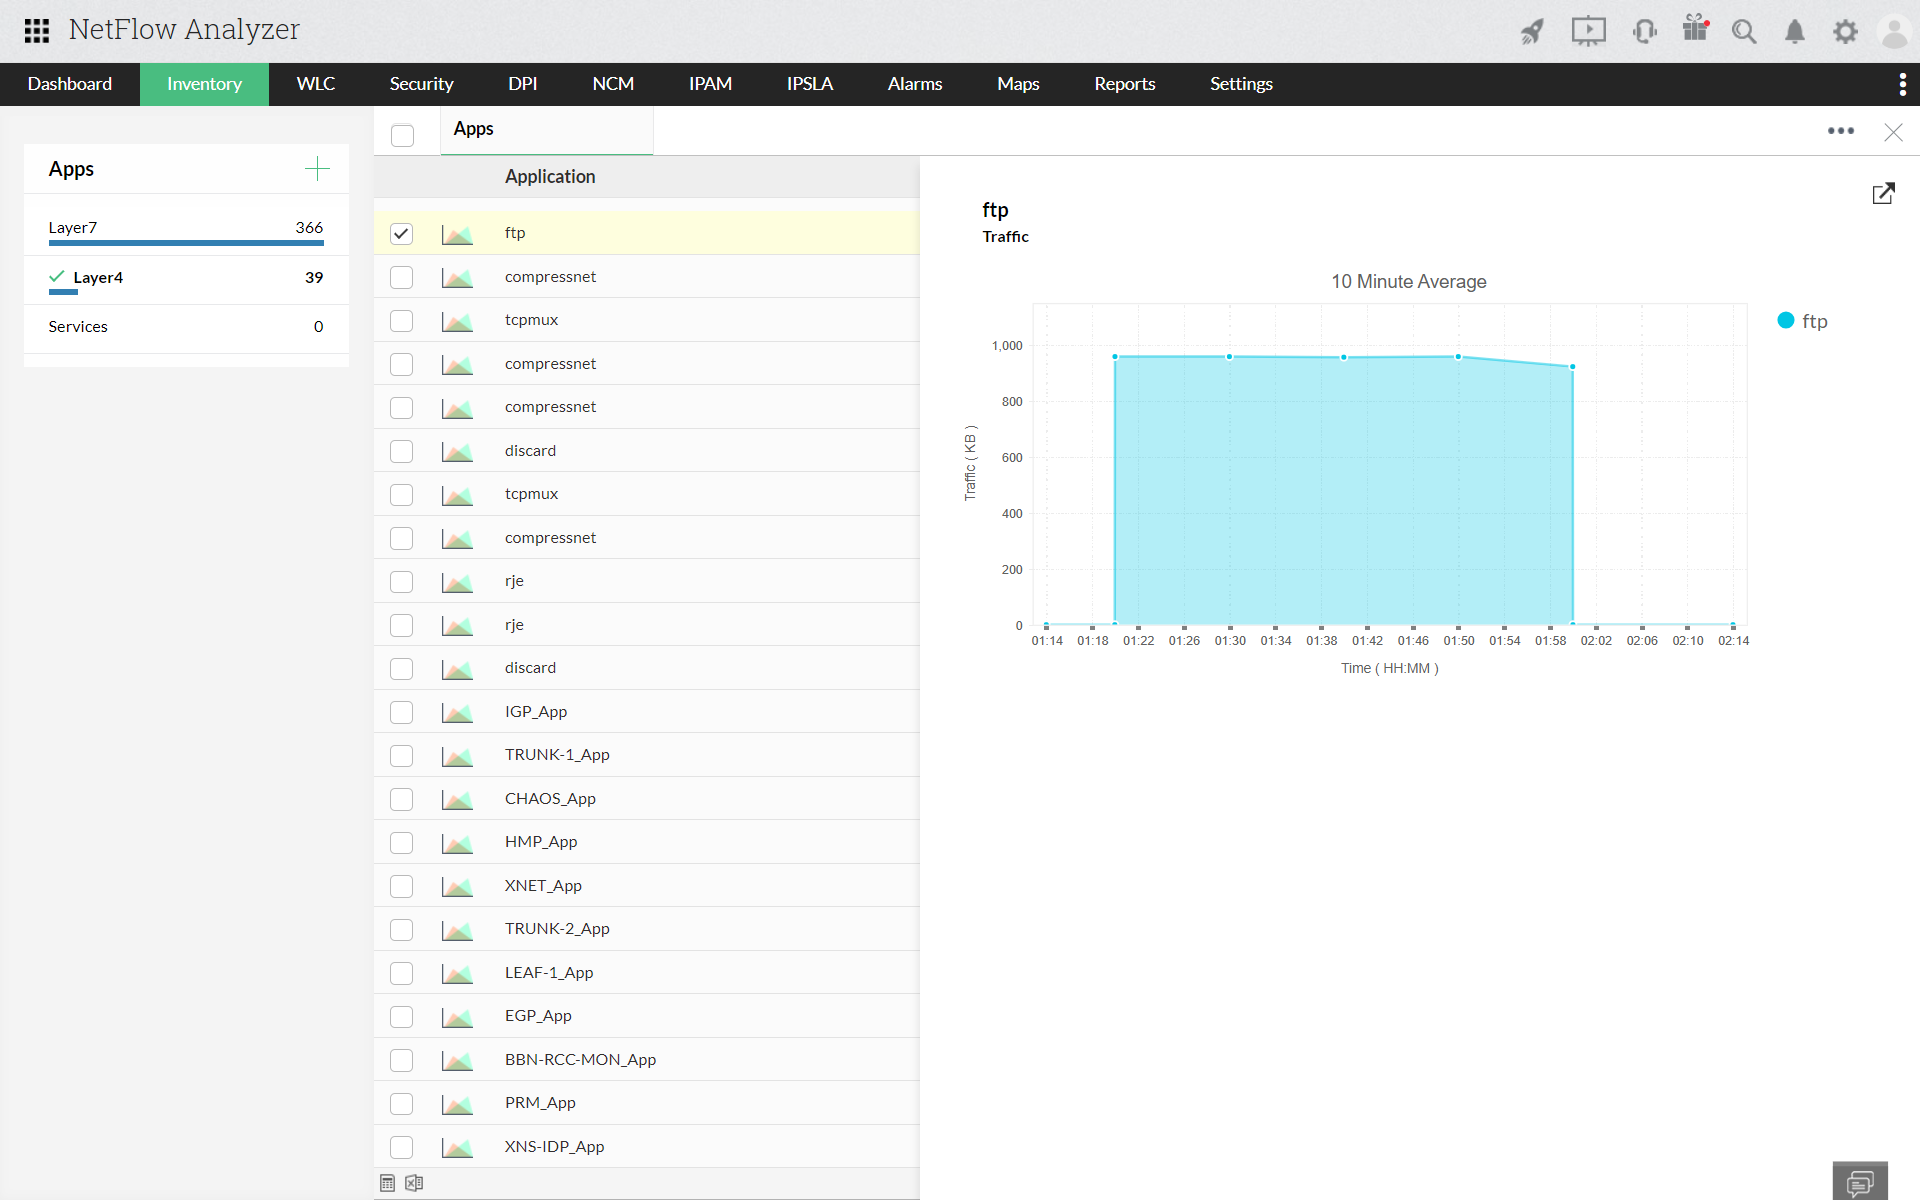Add a new app with the plus icon
The height and width of the screenshot is (1200, 1920).
coord(317,169)
